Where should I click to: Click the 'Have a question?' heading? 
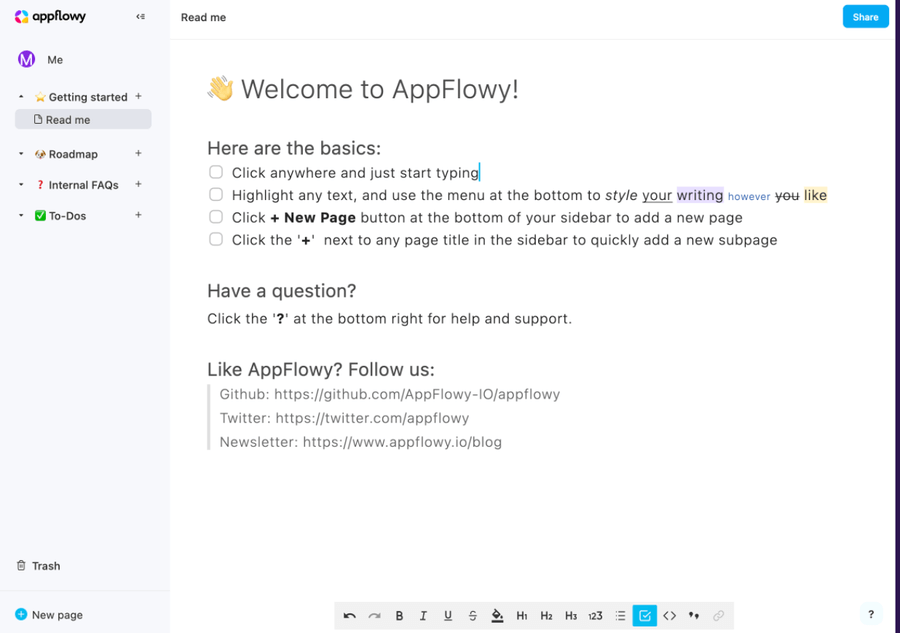point(282,290)
